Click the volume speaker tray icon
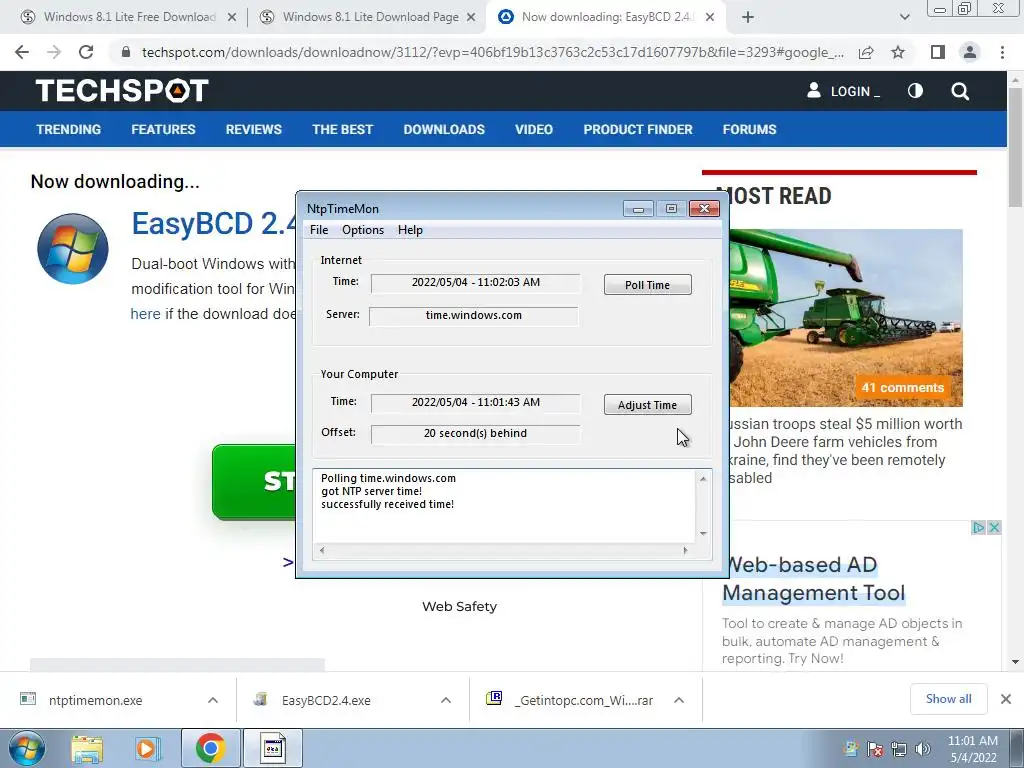The height and width of the screenshot is (768, 1024). (x=922, y=749)
